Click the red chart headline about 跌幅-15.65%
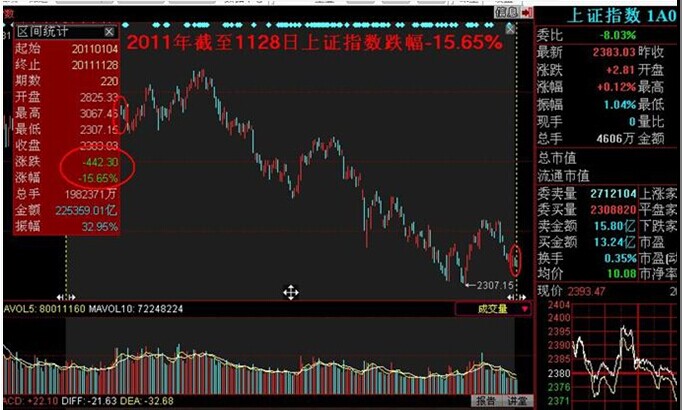This screenshot has height=410, width=682. 314,43
